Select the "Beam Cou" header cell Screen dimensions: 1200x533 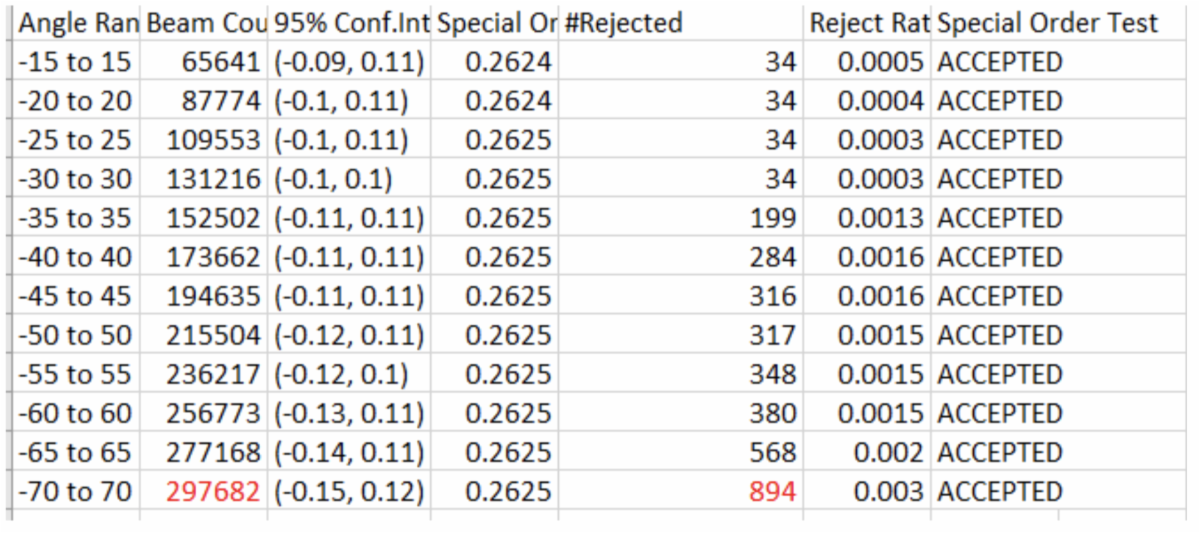[x=205, y=23]
